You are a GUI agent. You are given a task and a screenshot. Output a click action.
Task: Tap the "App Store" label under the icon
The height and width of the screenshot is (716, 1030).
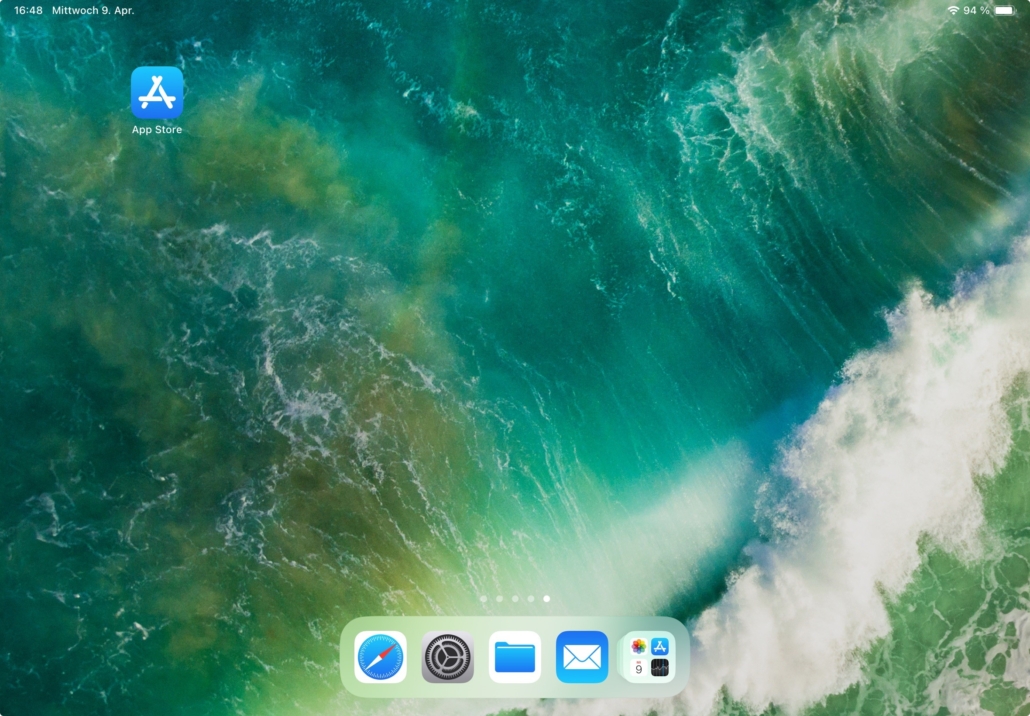157,130
